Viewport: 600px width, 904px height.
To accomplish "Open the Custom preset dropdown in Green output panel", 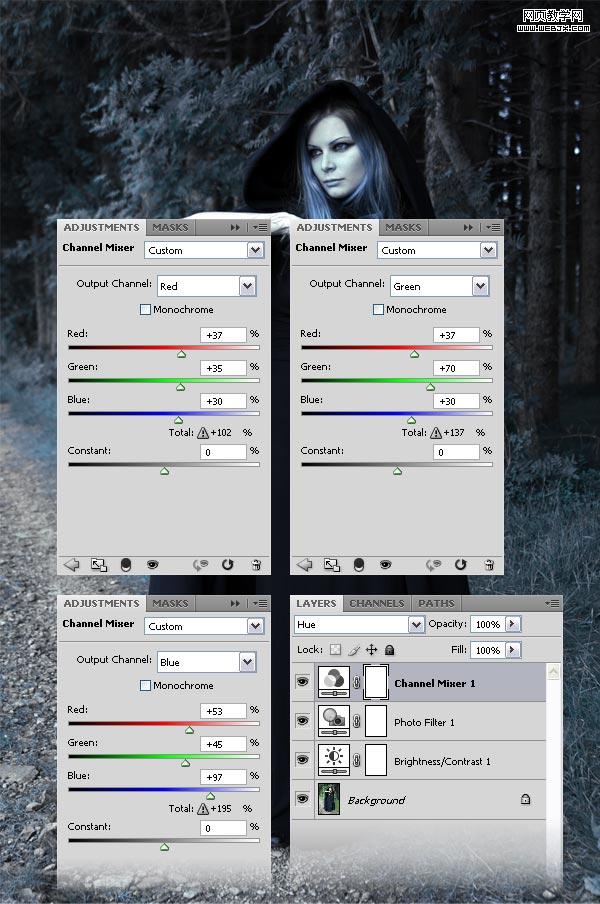I will coord(437,250).
